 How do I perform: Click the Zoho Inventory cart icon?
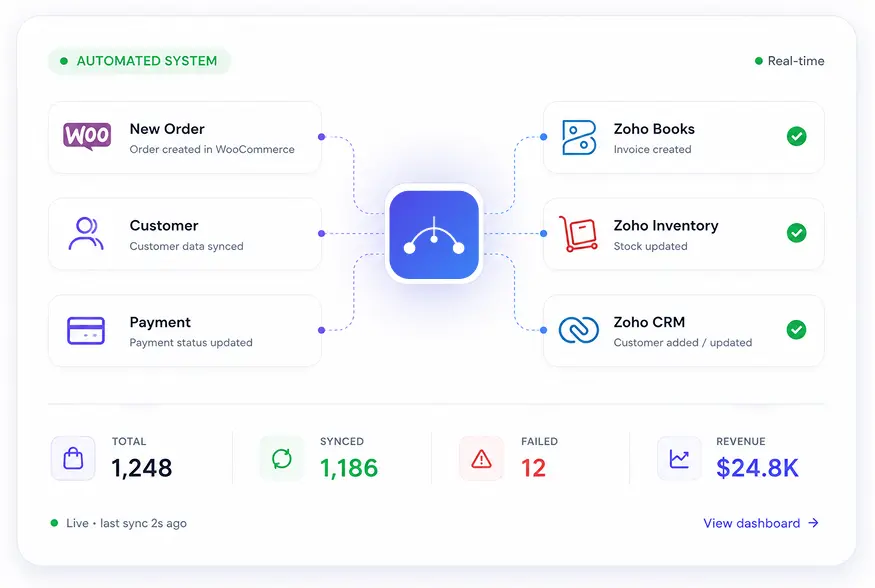tap(579, 234)
